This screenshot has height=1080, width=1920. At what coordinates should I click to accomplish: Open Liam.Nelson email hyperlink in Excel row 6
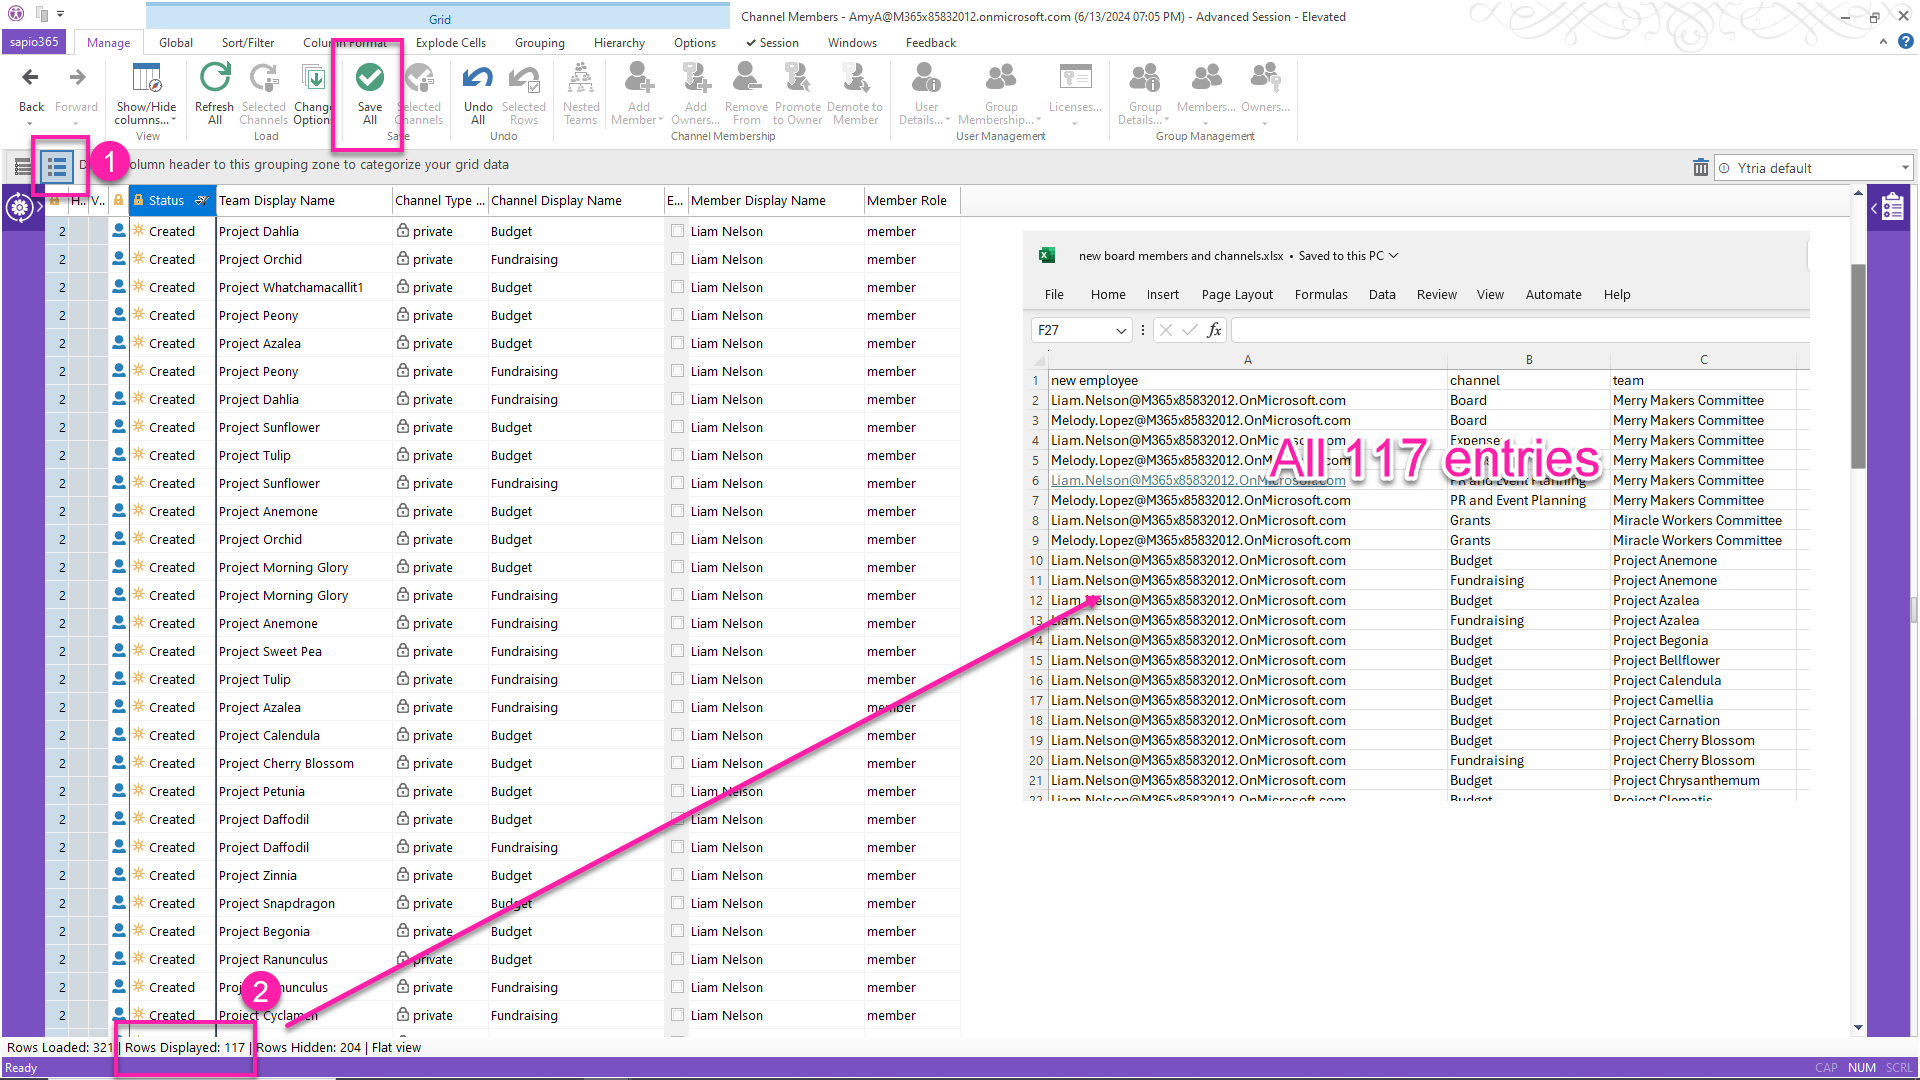pos(1198,480)
